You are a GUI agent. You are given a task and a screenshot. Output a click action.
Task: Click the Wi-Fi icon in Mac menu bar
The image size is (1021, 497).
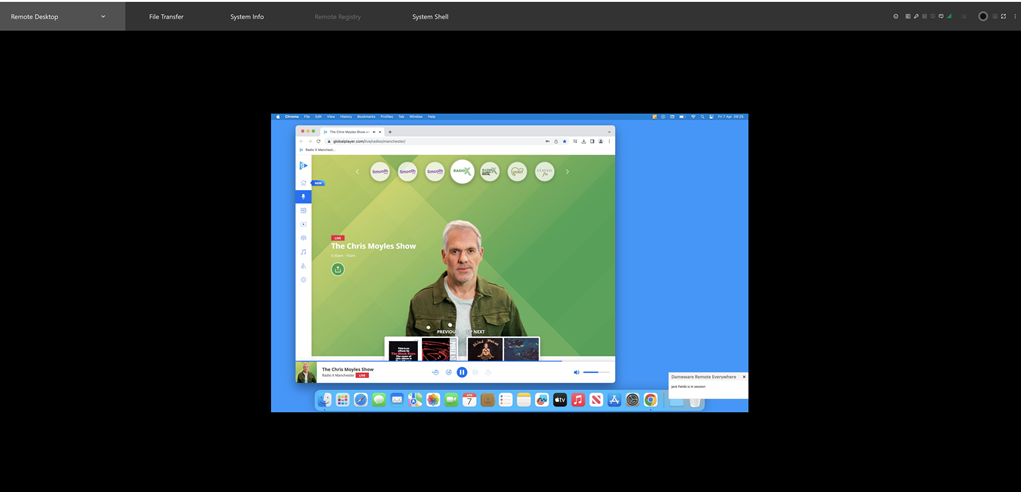click(693, 117)
